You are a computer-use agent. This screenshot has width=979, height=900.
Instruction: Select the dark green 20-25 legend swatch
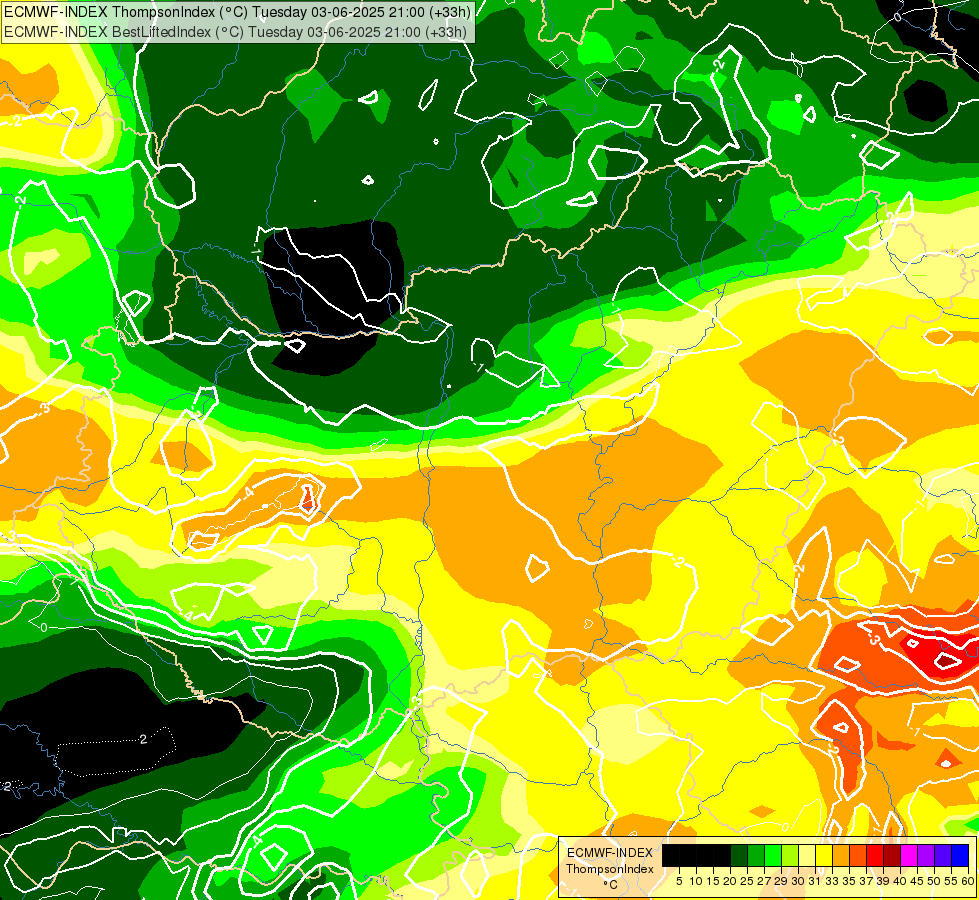(739, 855)
